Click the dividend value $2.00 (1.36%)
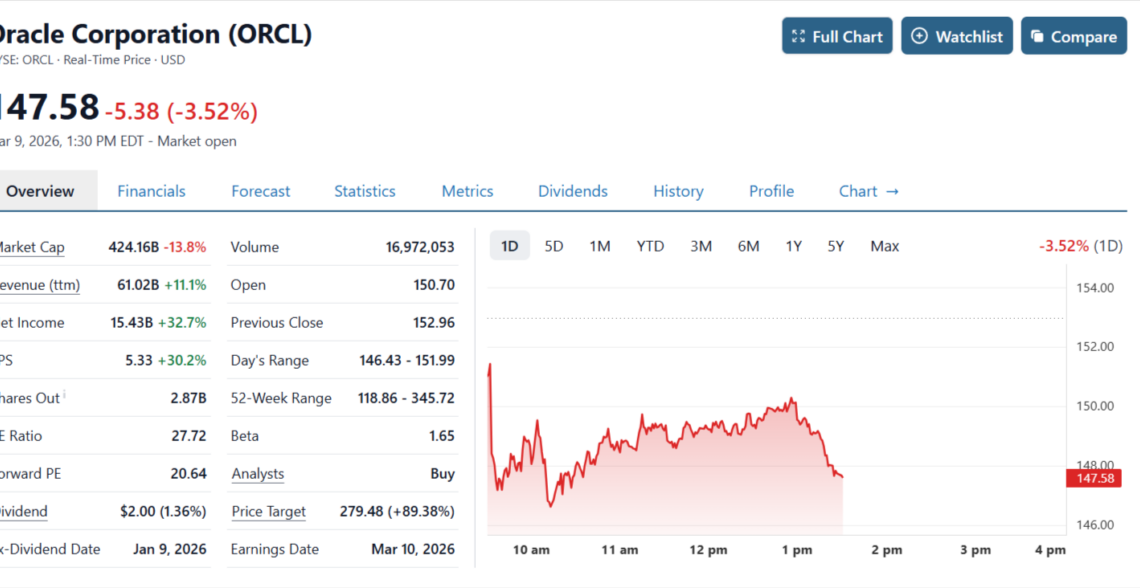The image size is (1140, 588). point(163,512)
